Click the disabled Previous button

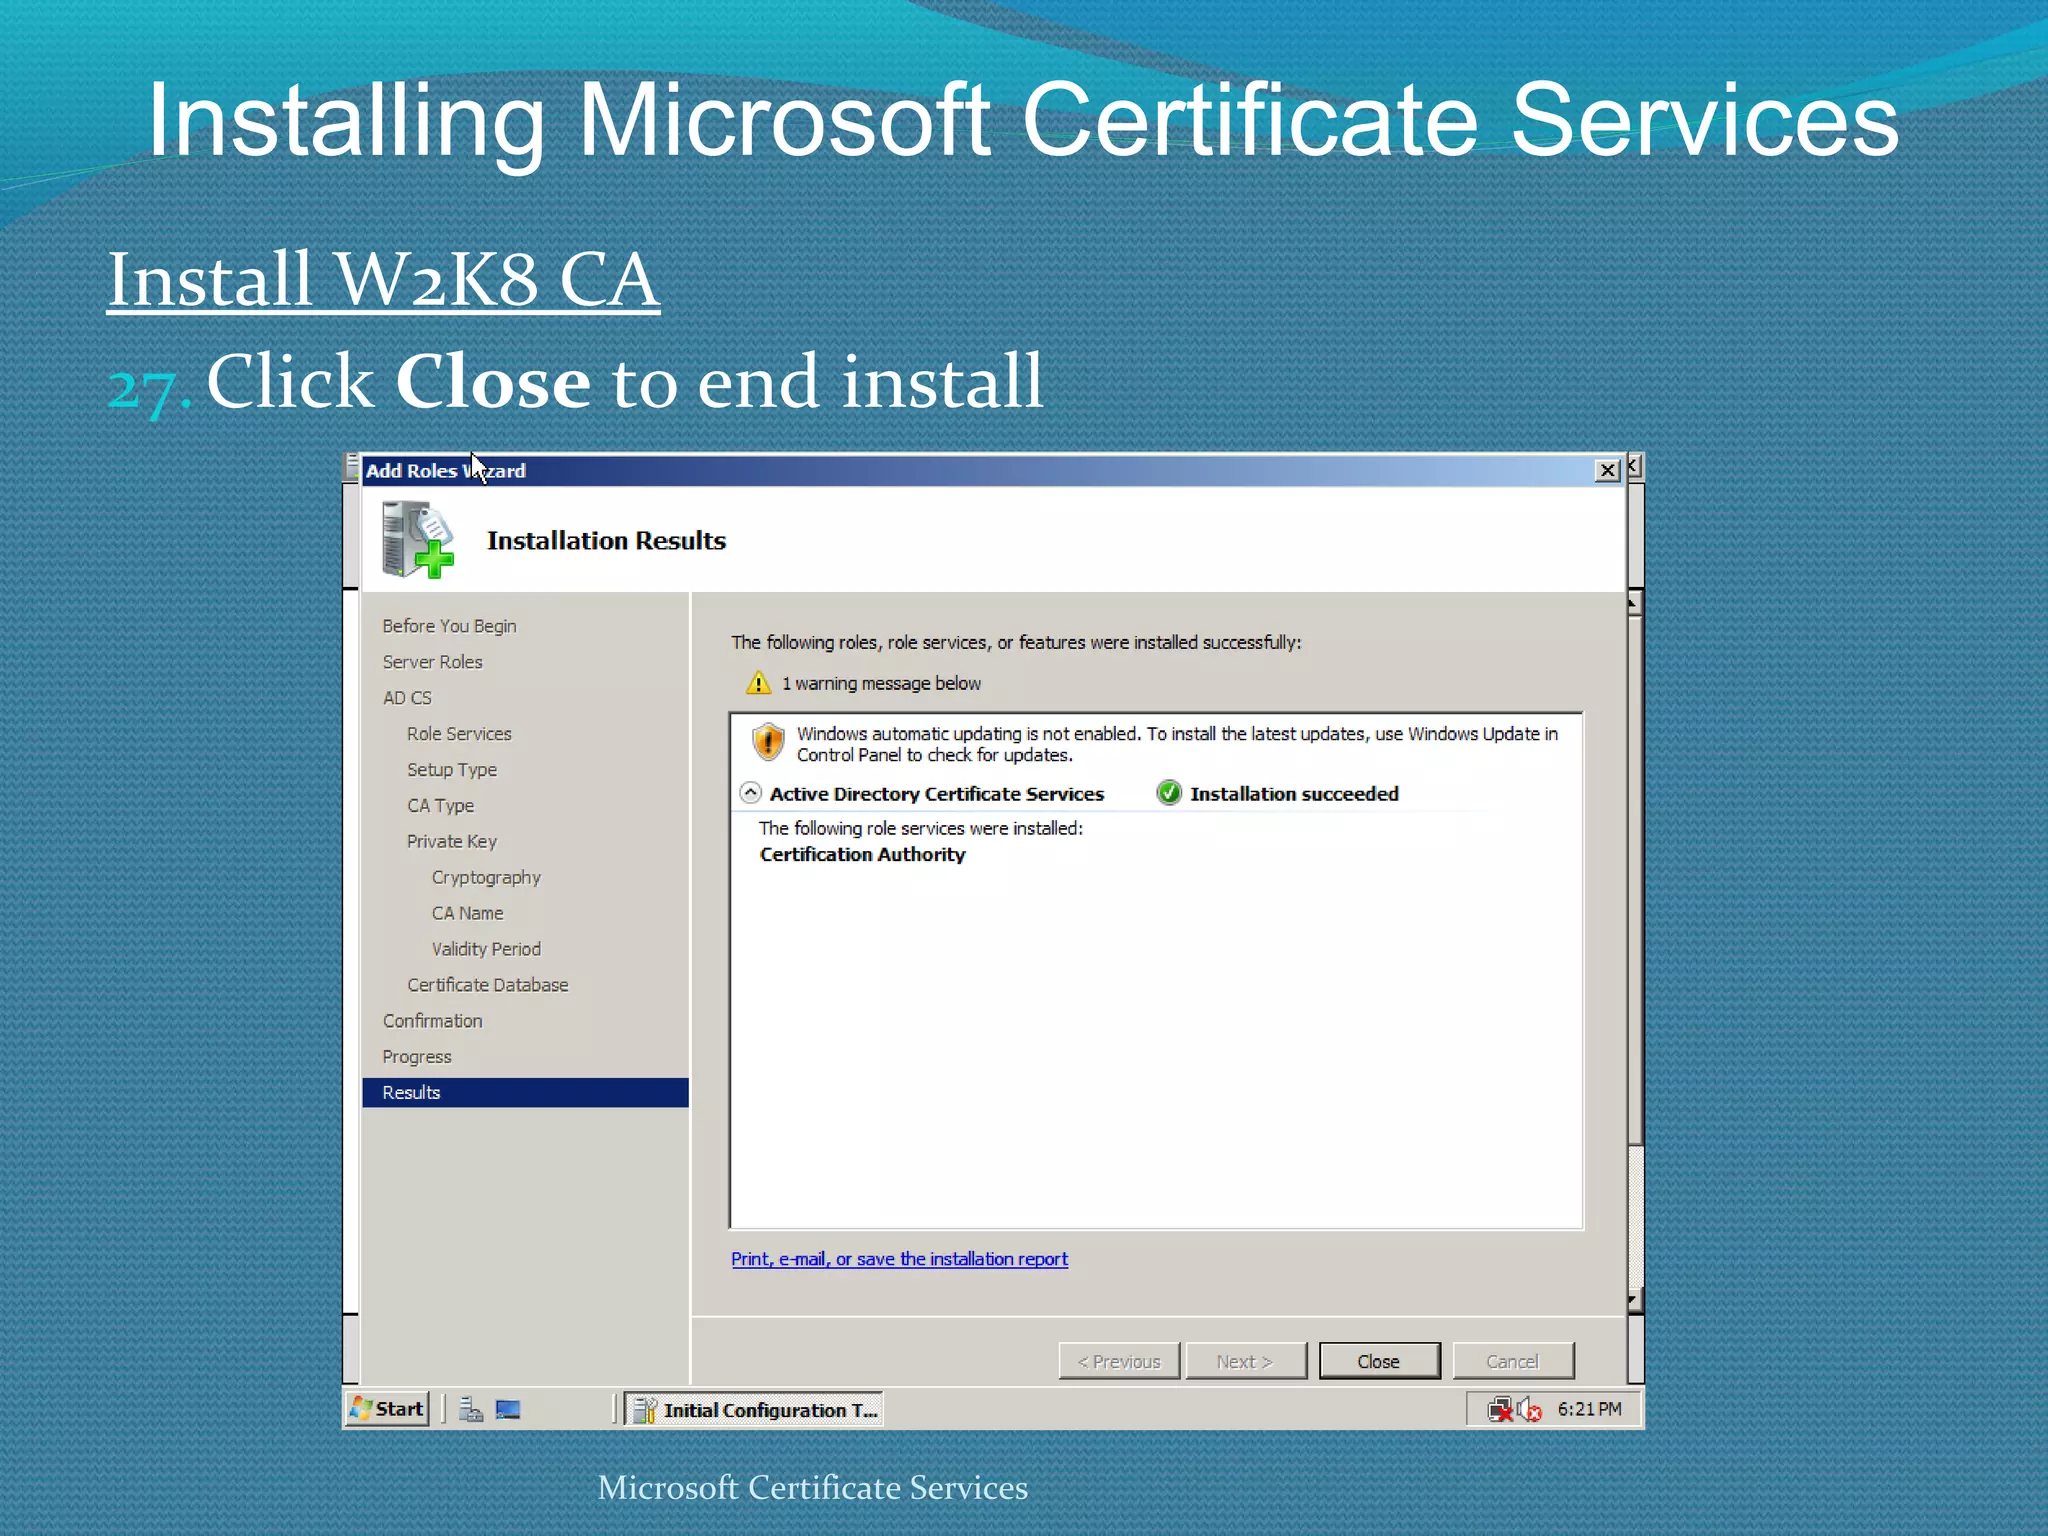[x=1119, y=1361]
